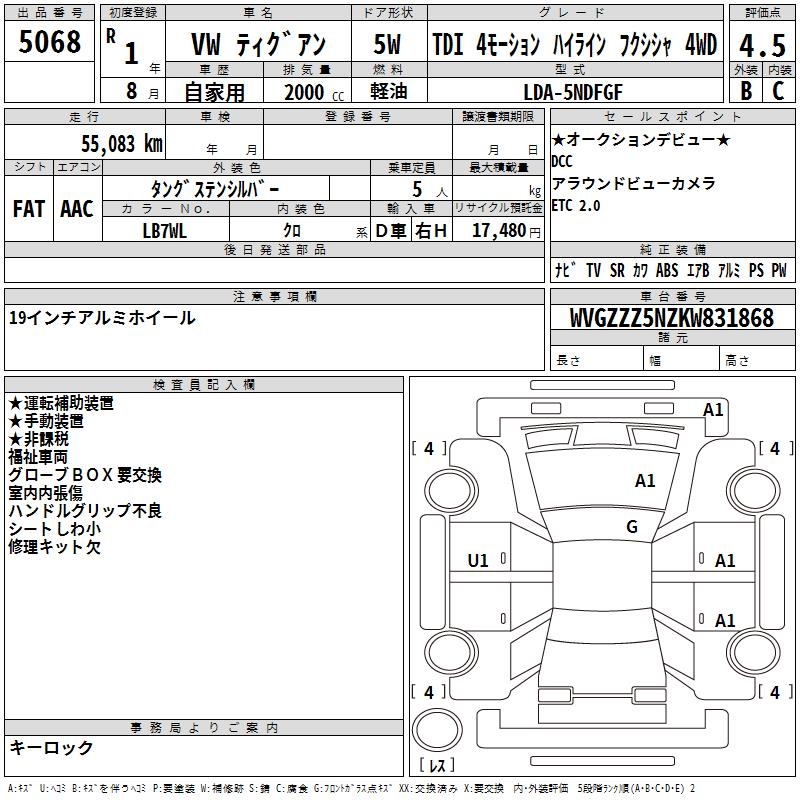The width and height of the screenshot is (800, 800).
Task: Click A1 mark on the hood
Action: [645, 480]
